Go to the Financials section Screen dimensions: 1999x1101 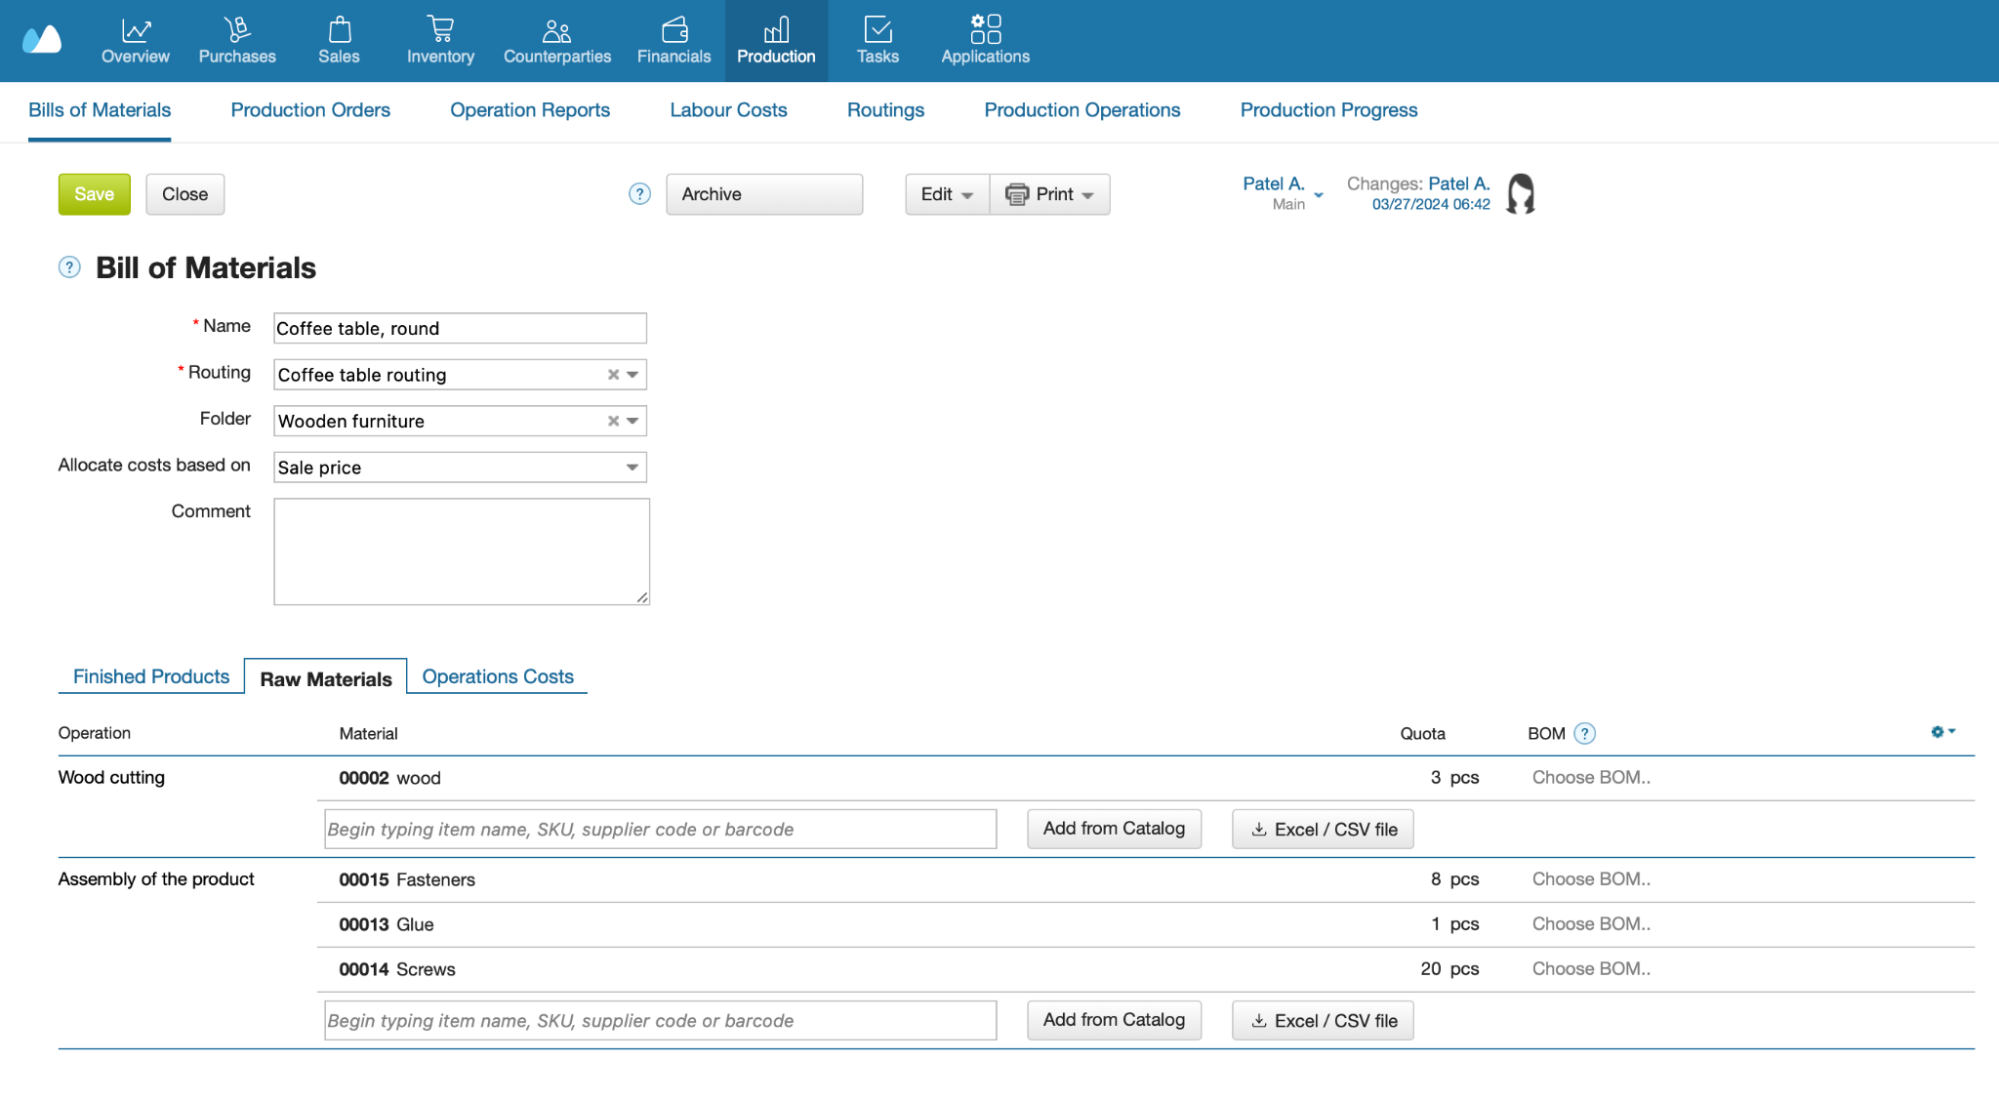point(674,41)
